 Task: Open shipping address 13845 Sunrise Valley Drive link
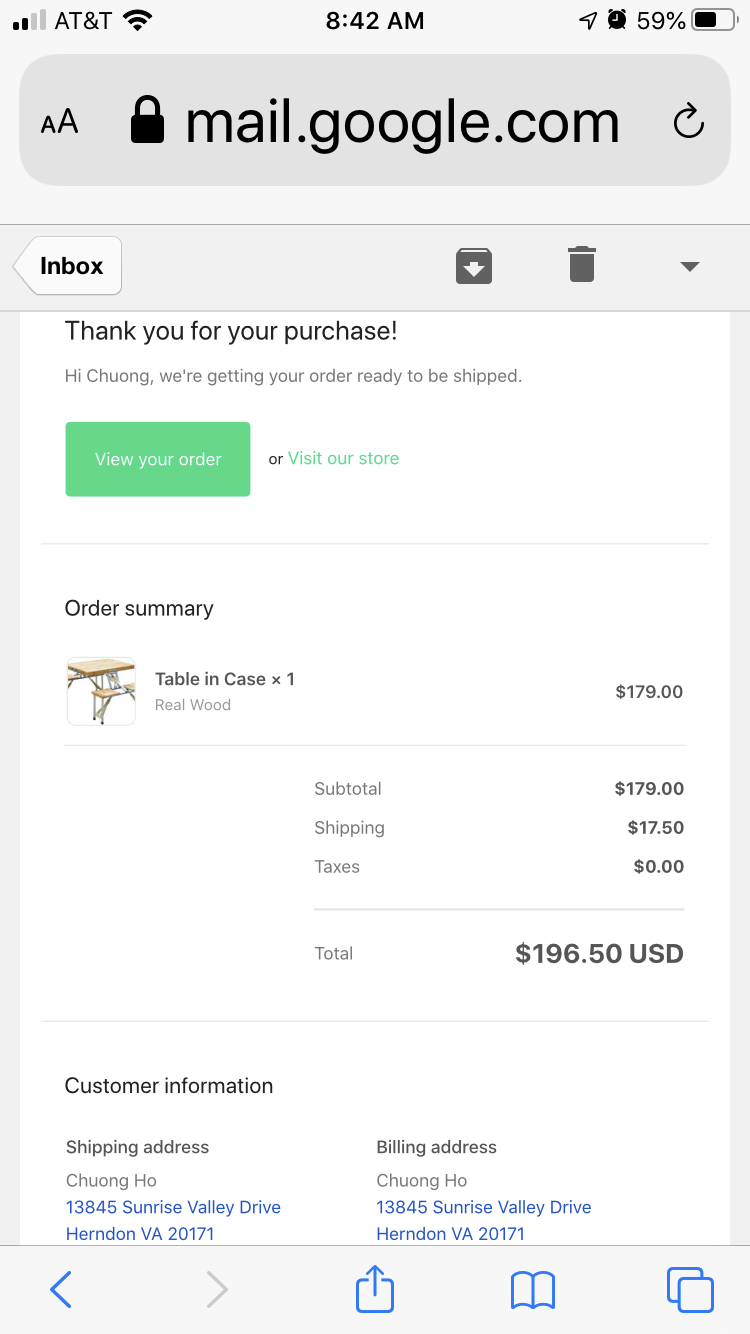tap(173, 1207)
